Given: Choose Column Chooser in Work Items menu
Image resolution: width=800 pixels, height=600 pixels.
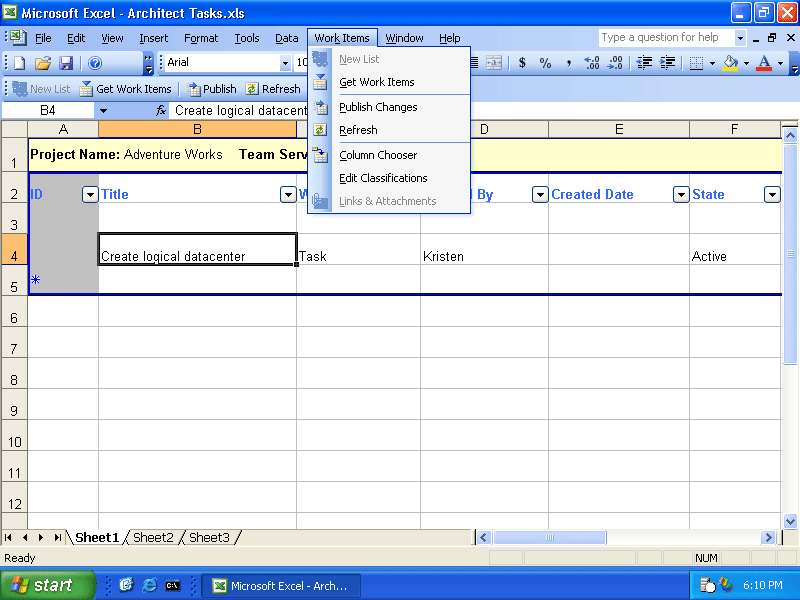Looking at the screenshot, I should 377,155.
